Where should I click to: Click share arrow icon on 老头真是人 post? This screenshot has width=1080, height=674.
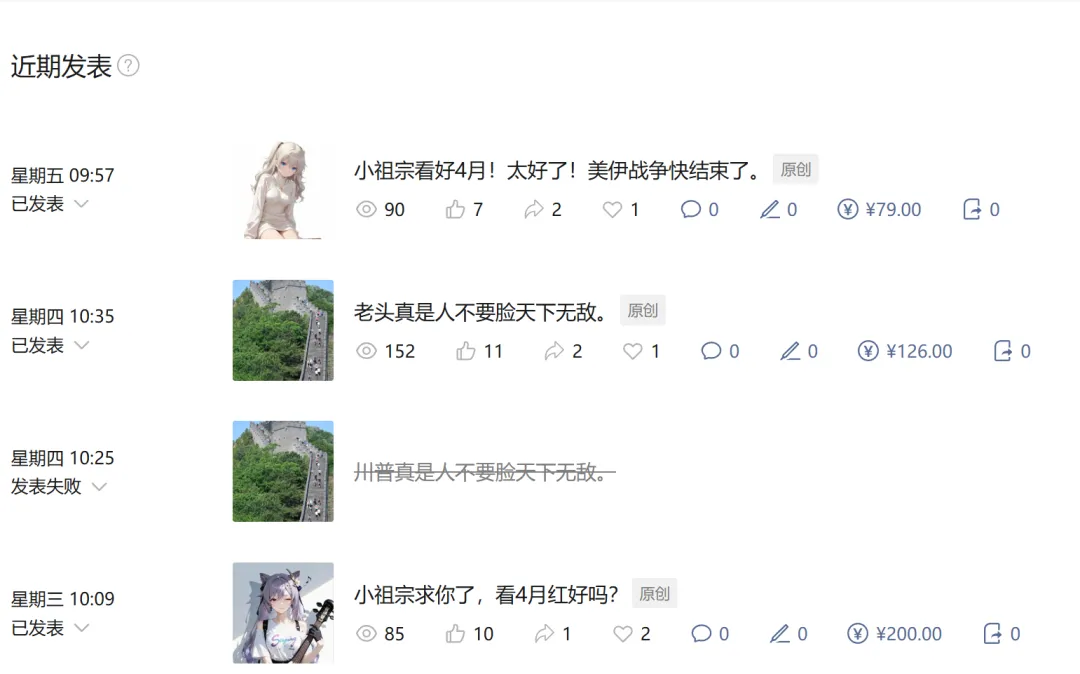[x=554, y=351]
